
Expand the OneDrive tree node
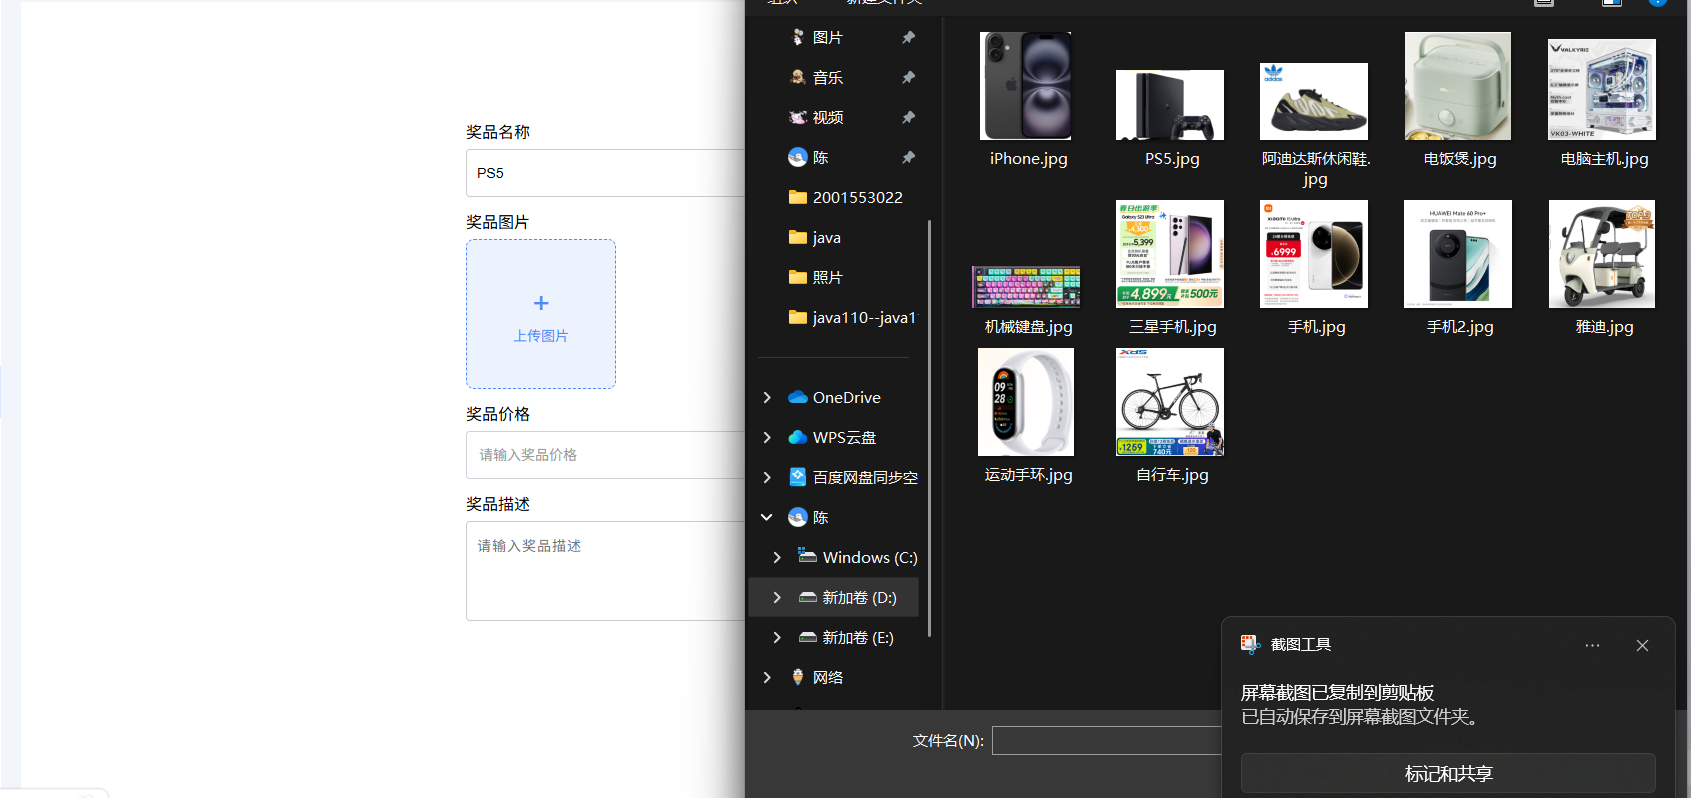point(767,397)
